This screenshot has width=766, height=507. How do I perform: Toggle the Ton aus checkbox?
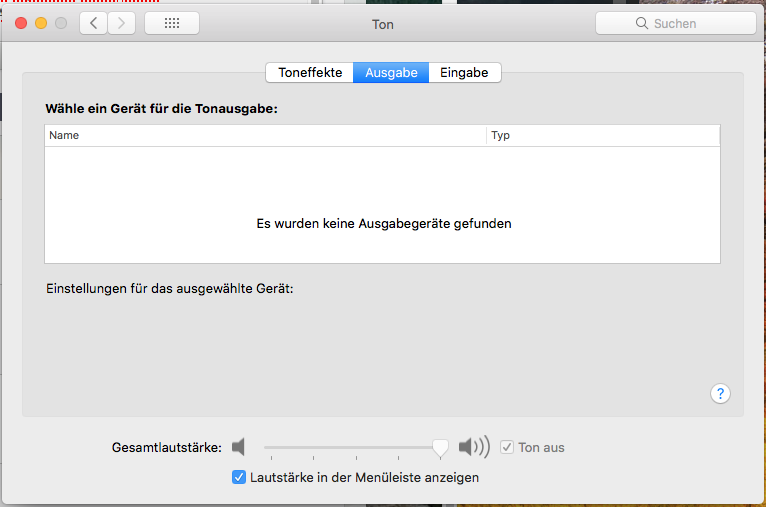(x=507, y=447)
